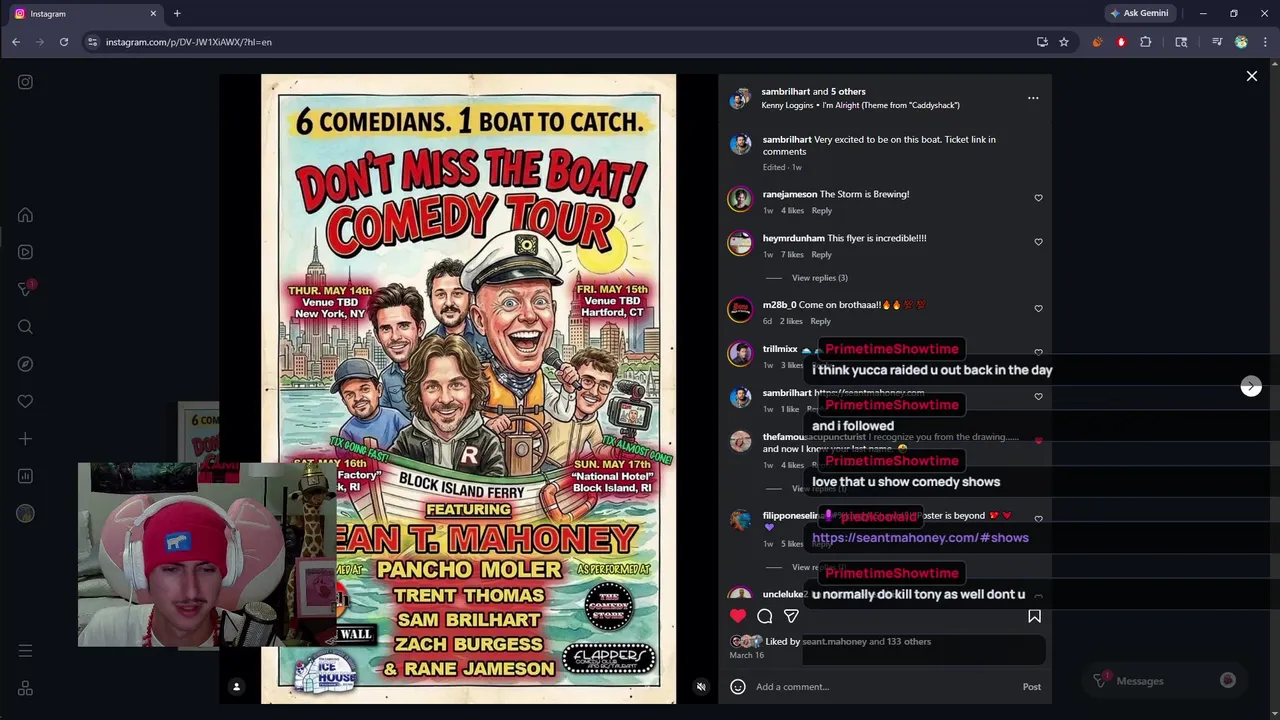Open Instagram home from the sidebar
This screenshot has height=720, width=1280.
coord(25,215)
